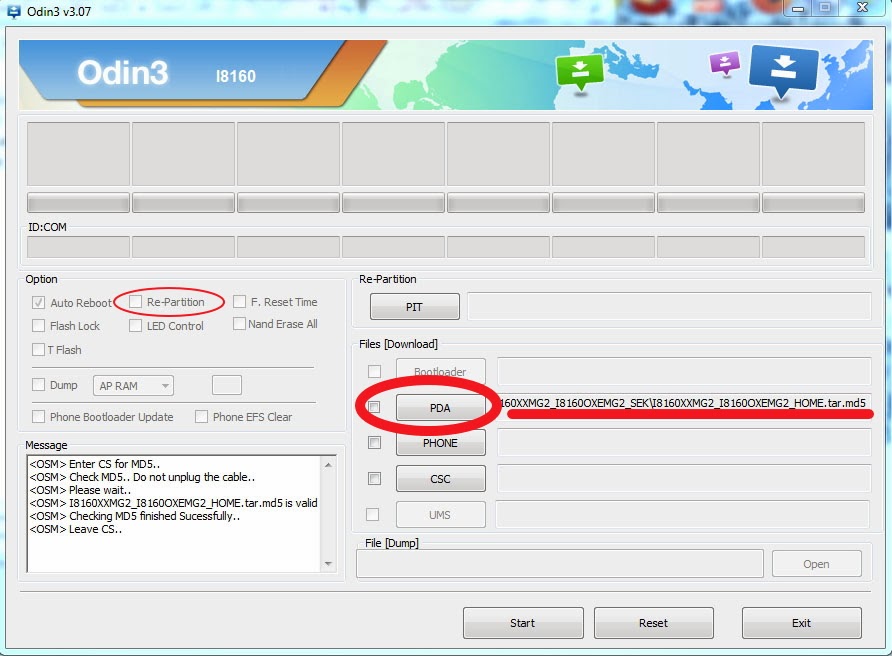This screenshot has height=656, width=892.
Task: Enable the T Flash checkbox
Action: (x=38, y=349)
